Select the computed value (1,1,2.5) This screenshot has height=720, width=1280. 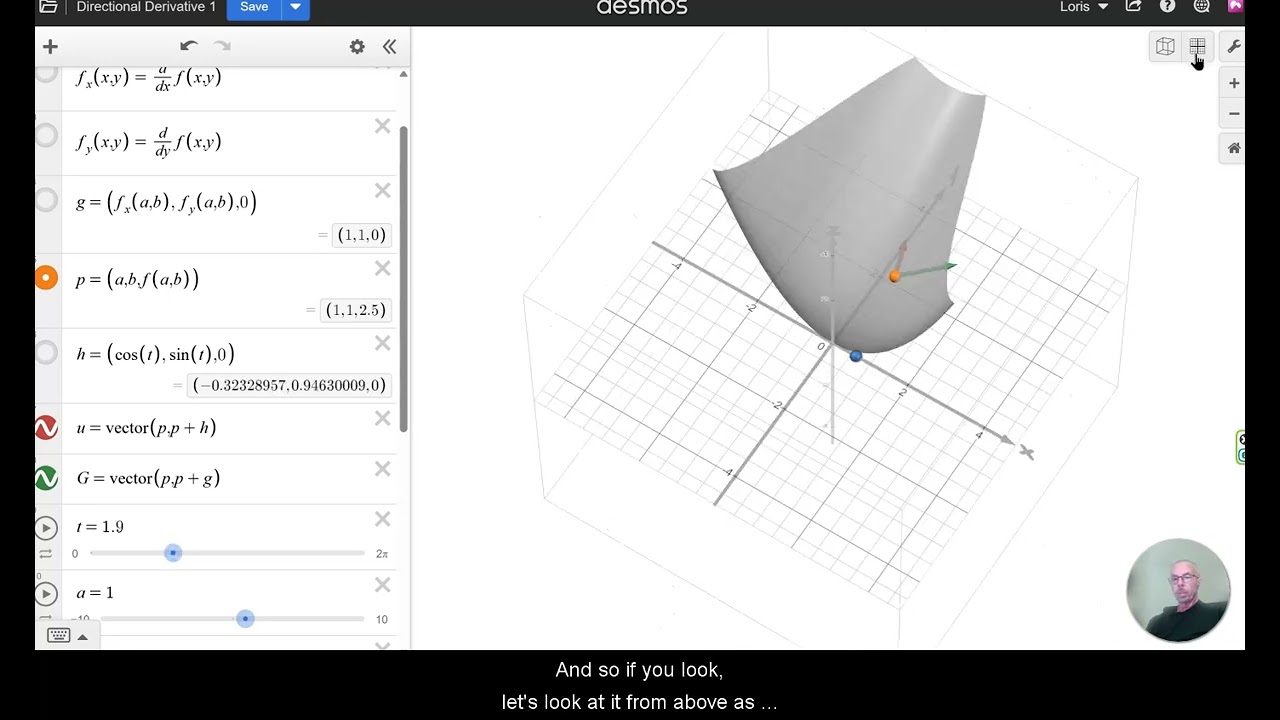(x=355, y=310)
